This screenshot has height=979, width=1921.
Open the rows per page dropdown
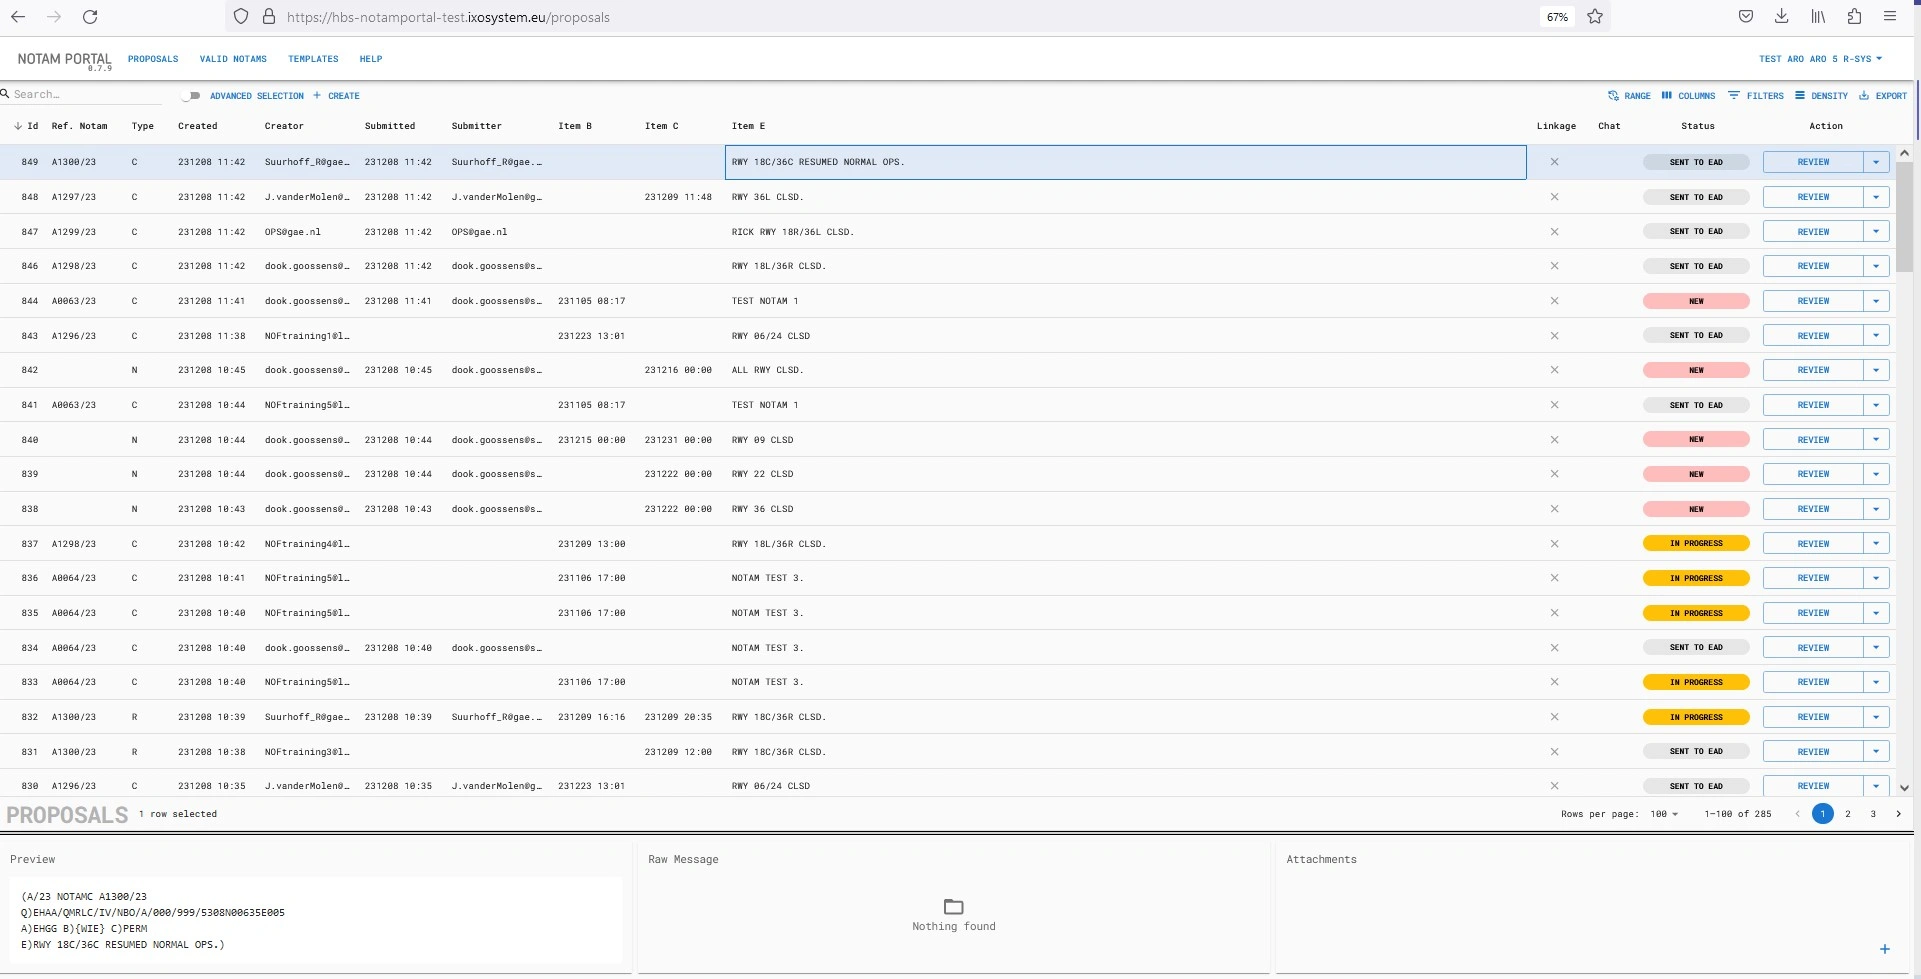[x=1664, y=814]
